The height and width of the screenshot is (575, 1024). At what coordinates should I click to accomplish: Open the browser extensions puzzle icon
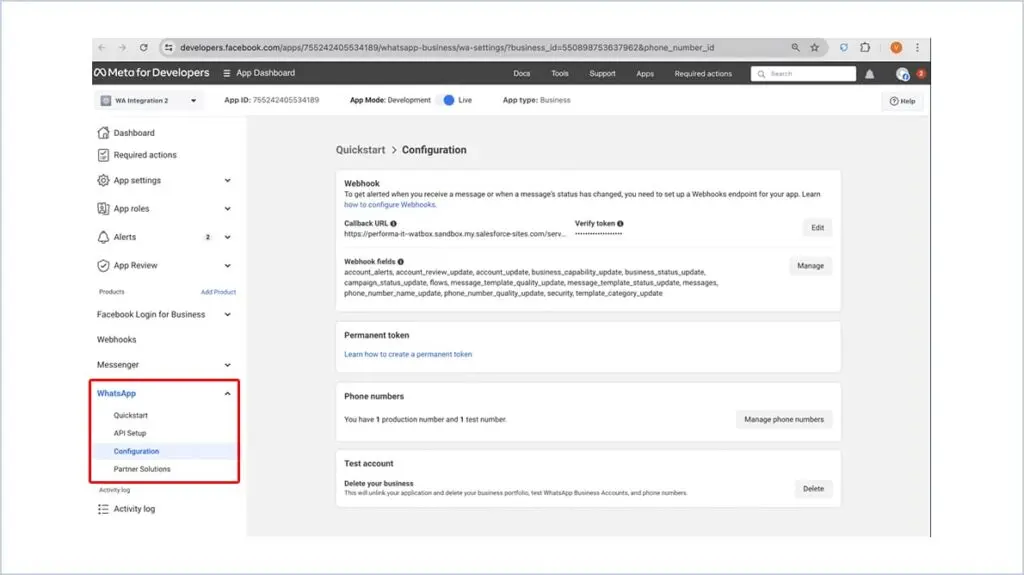(865, 48)
